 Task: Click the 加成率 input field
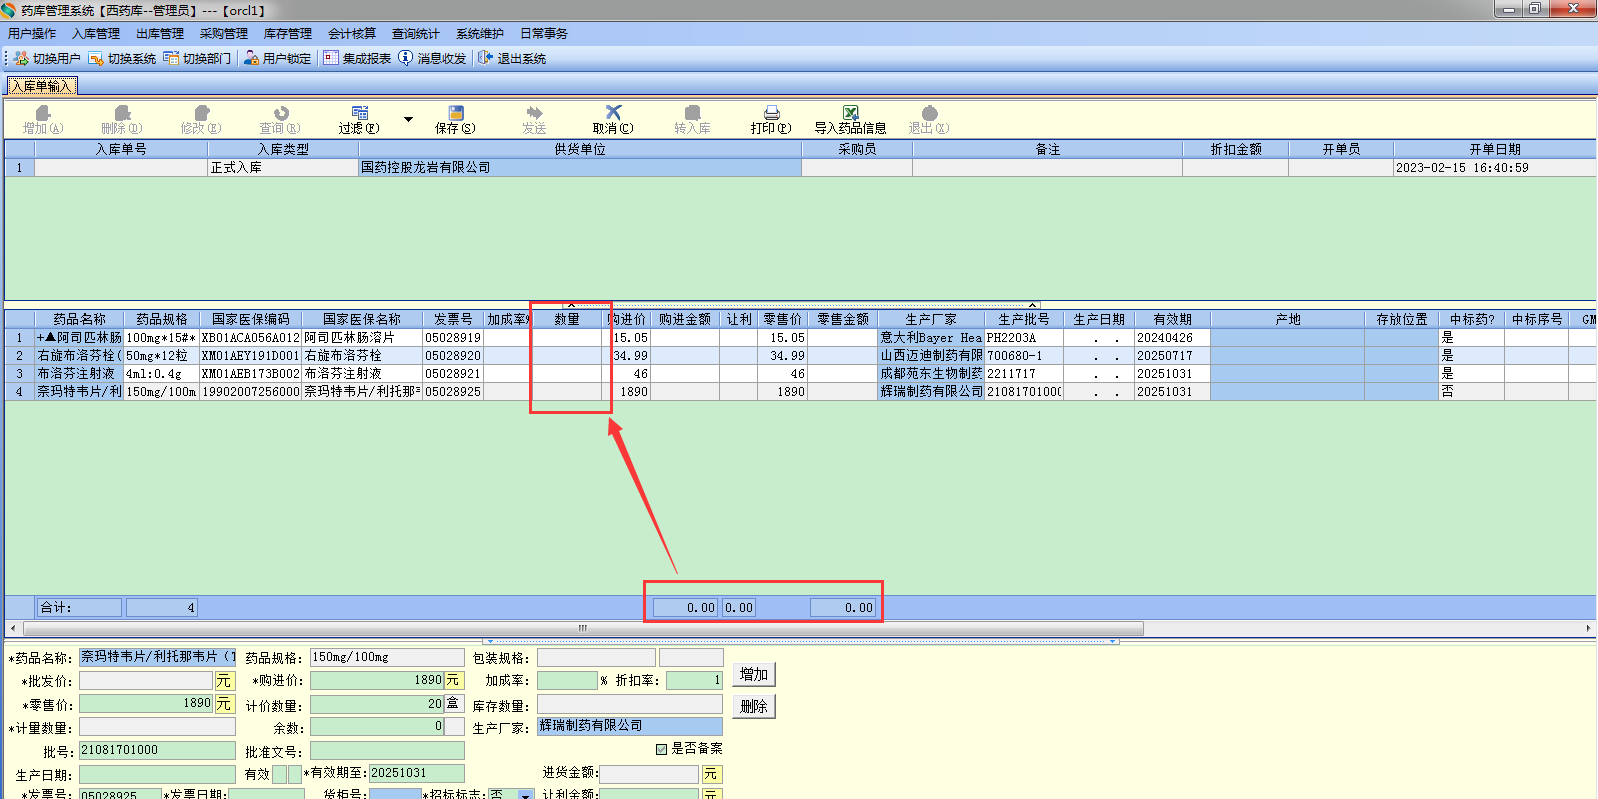coord(567,681)
